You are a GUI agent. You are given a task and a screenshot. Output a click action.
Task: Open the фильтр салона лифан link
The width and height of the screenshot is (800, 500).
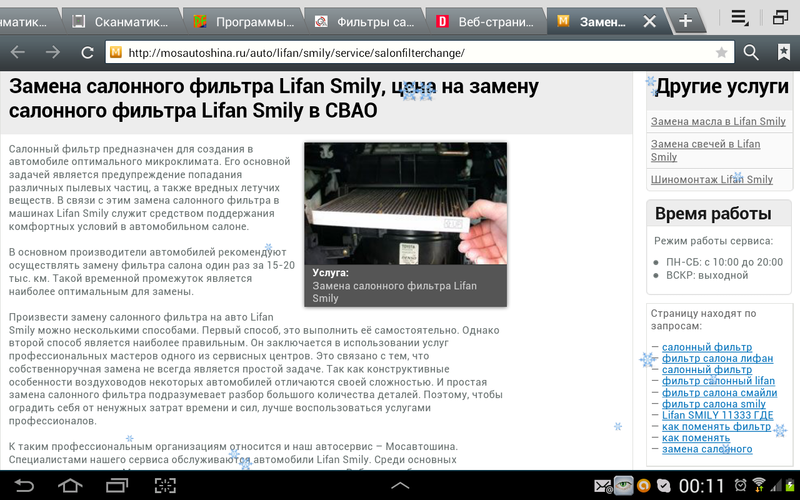pyautogui.click(x=717, y=358)
